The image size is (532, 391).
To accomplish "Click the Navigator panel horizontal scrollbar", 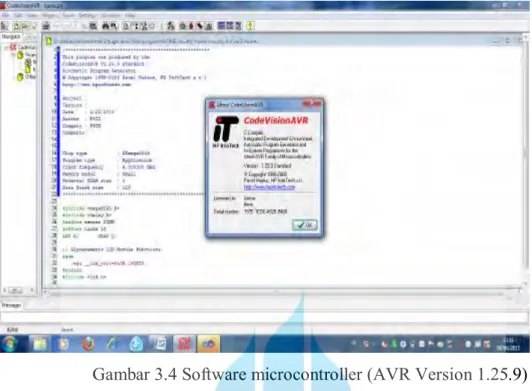I will tap(18, 291).
